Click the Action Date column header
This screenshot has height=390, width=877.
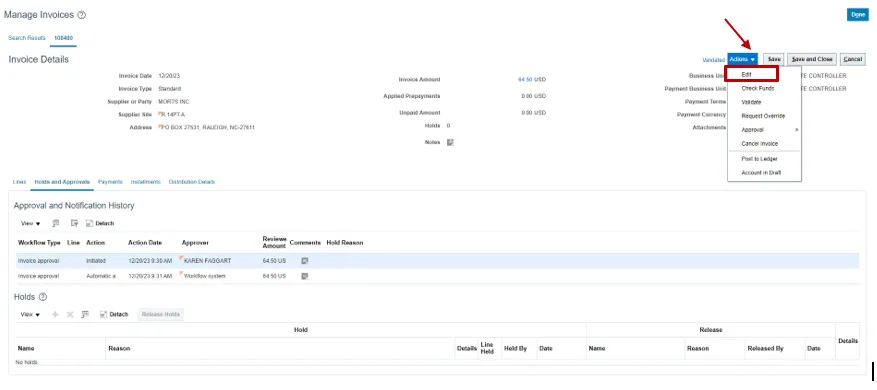(145, 243)
